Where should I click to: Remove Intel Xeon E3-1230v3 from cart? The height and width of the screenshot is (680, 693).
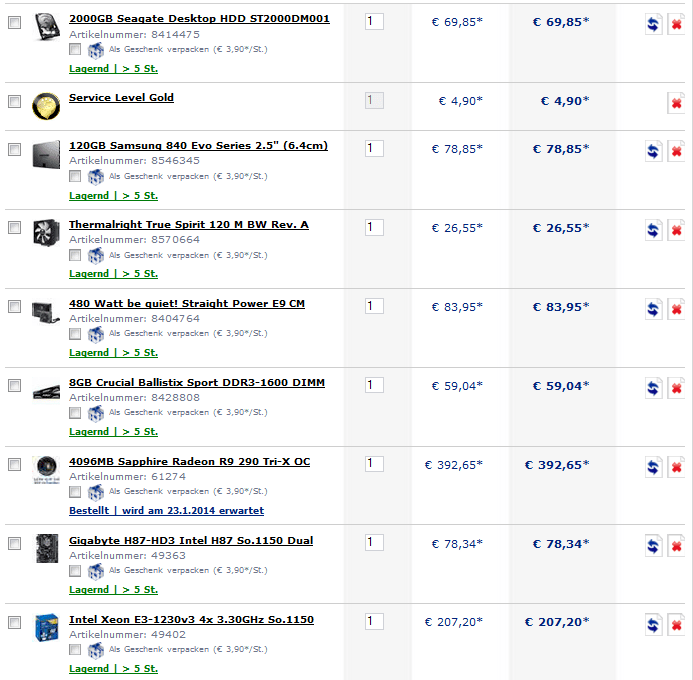[676, 625]
